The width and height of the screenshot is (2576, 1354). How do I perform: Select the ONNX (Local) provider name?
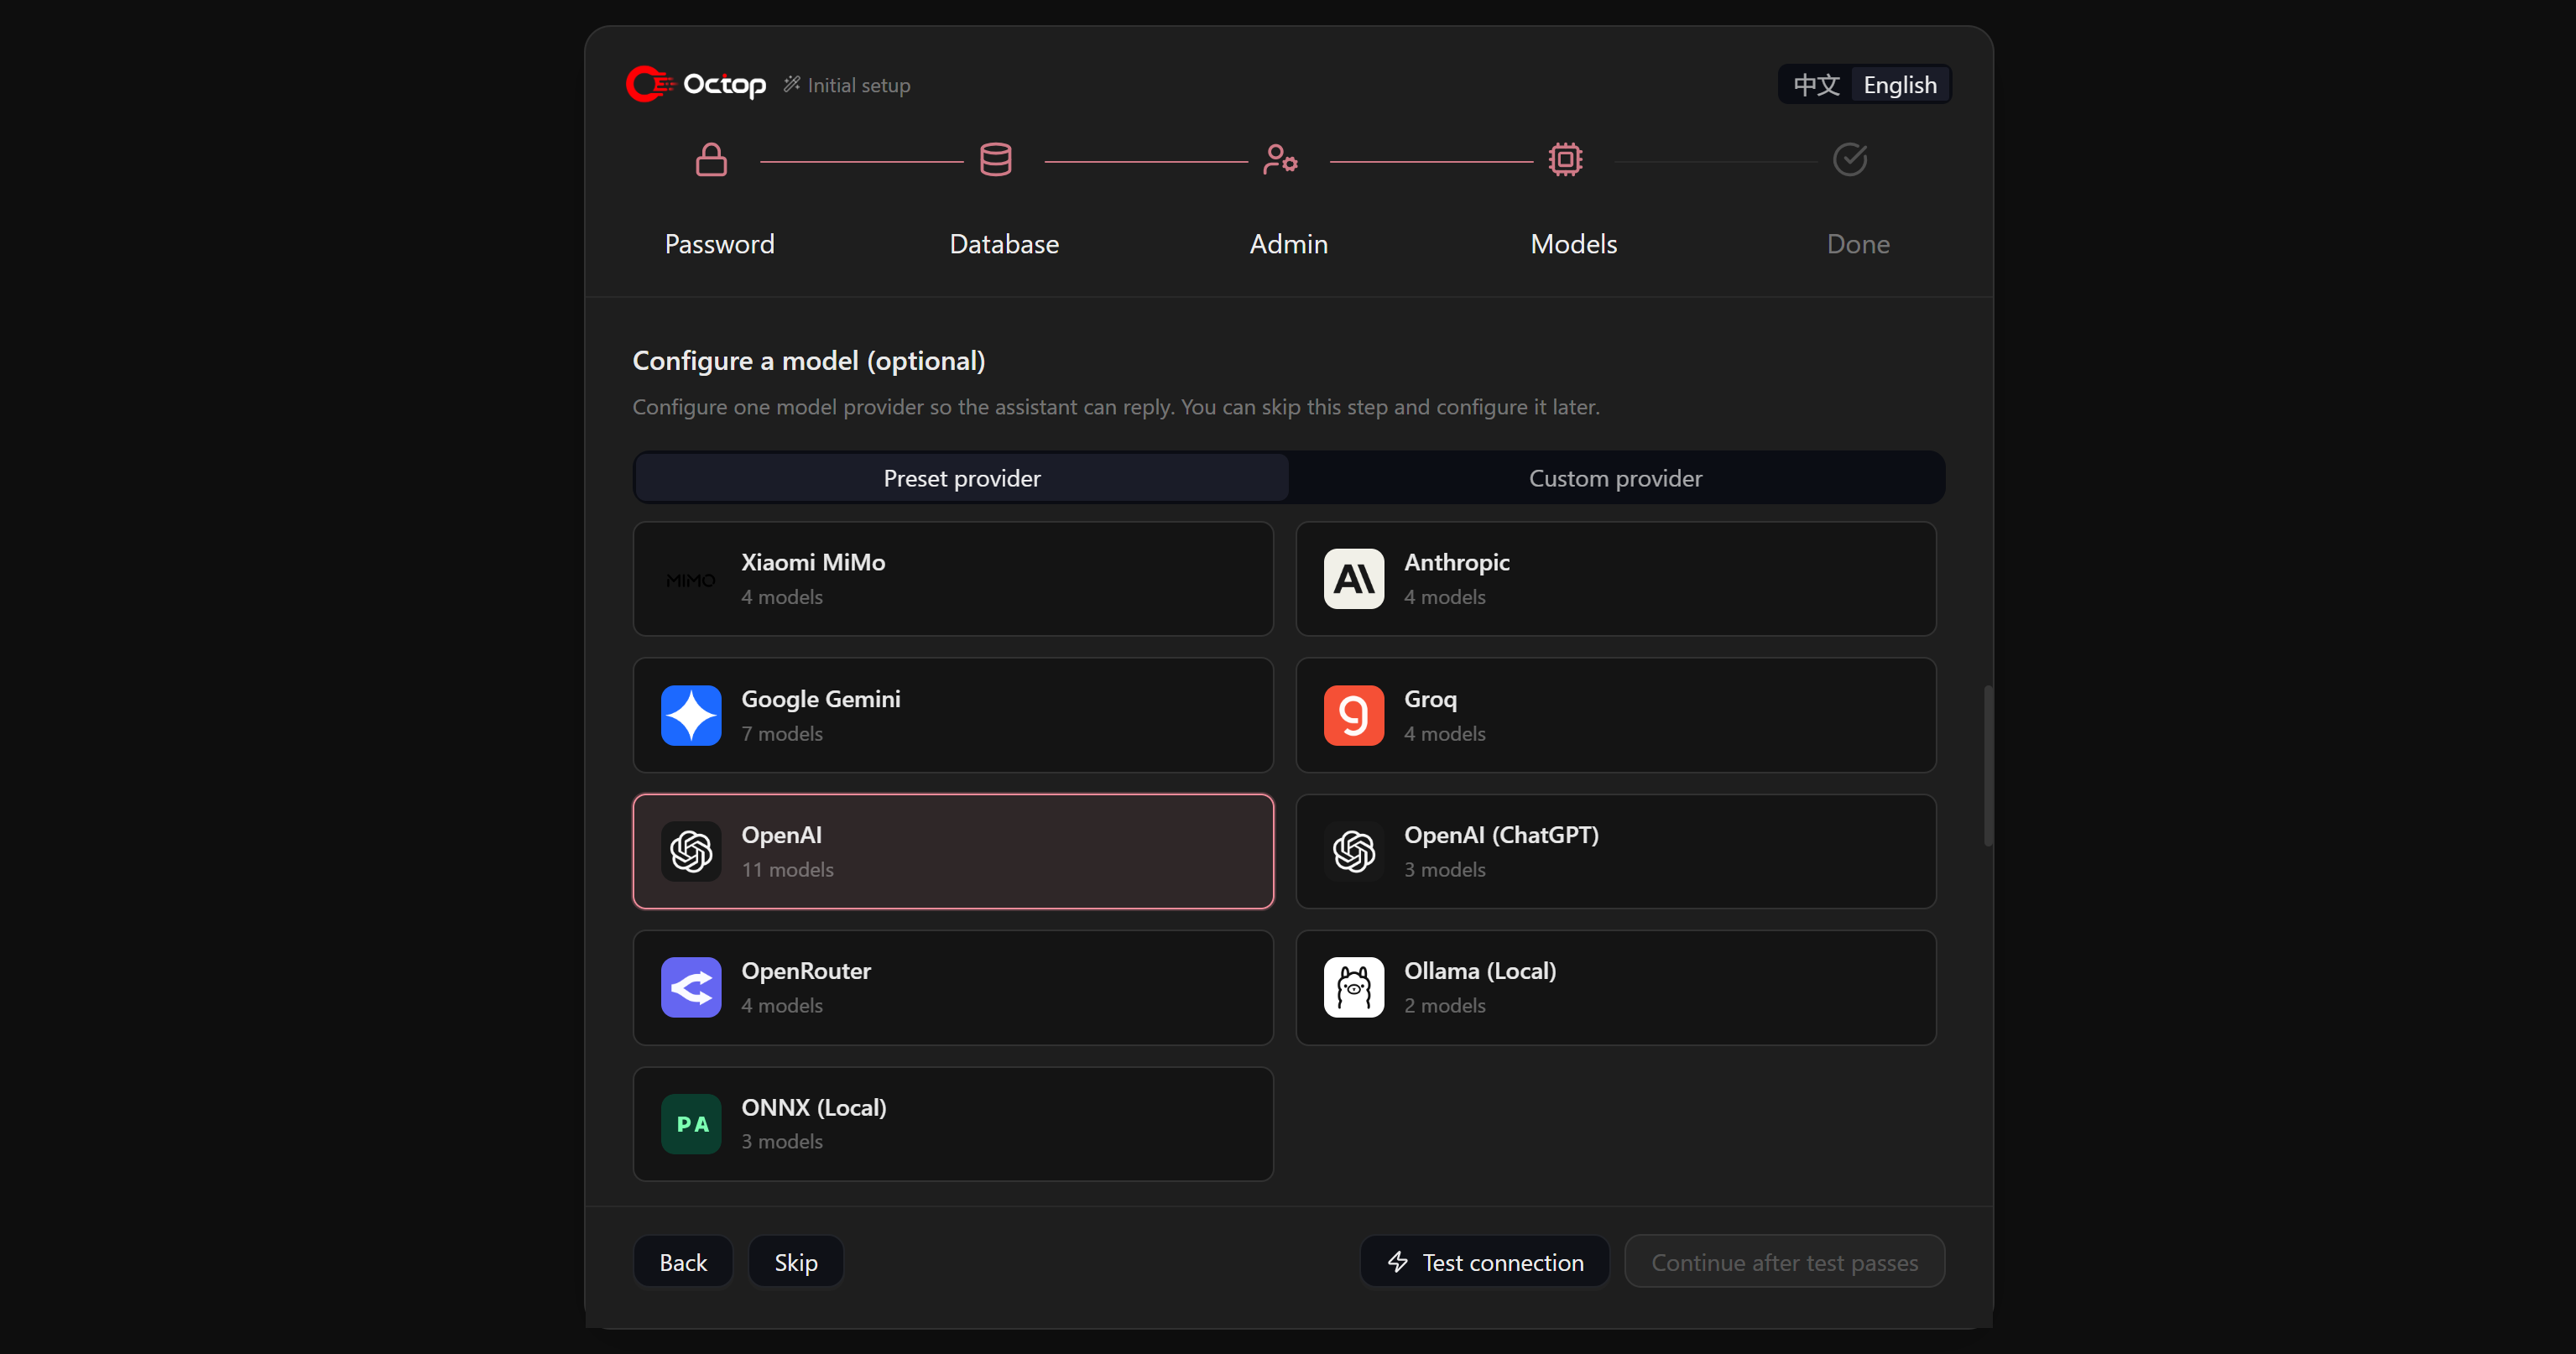click(x=814, y=1108)
